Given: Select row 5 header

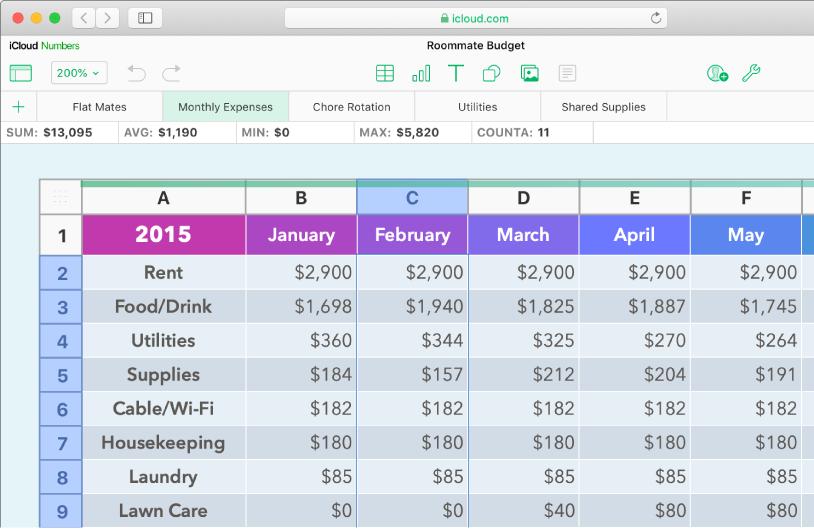Looking at the screenshot, I should 61,375.
